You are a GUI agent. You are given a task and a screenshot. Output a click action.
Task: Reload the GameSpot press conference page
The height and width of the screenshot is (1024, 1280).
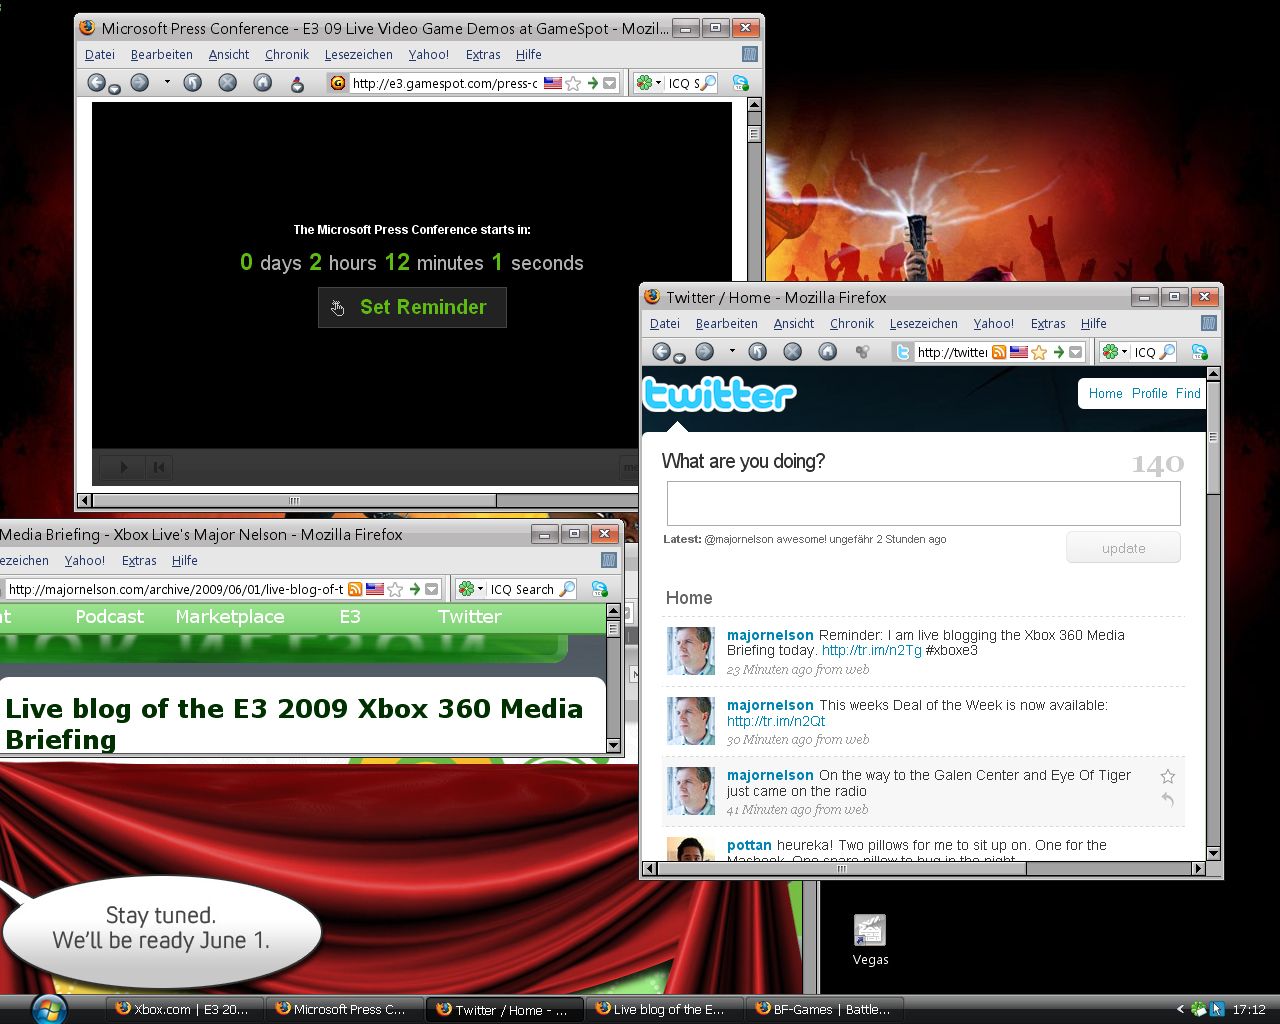point(193,83)
